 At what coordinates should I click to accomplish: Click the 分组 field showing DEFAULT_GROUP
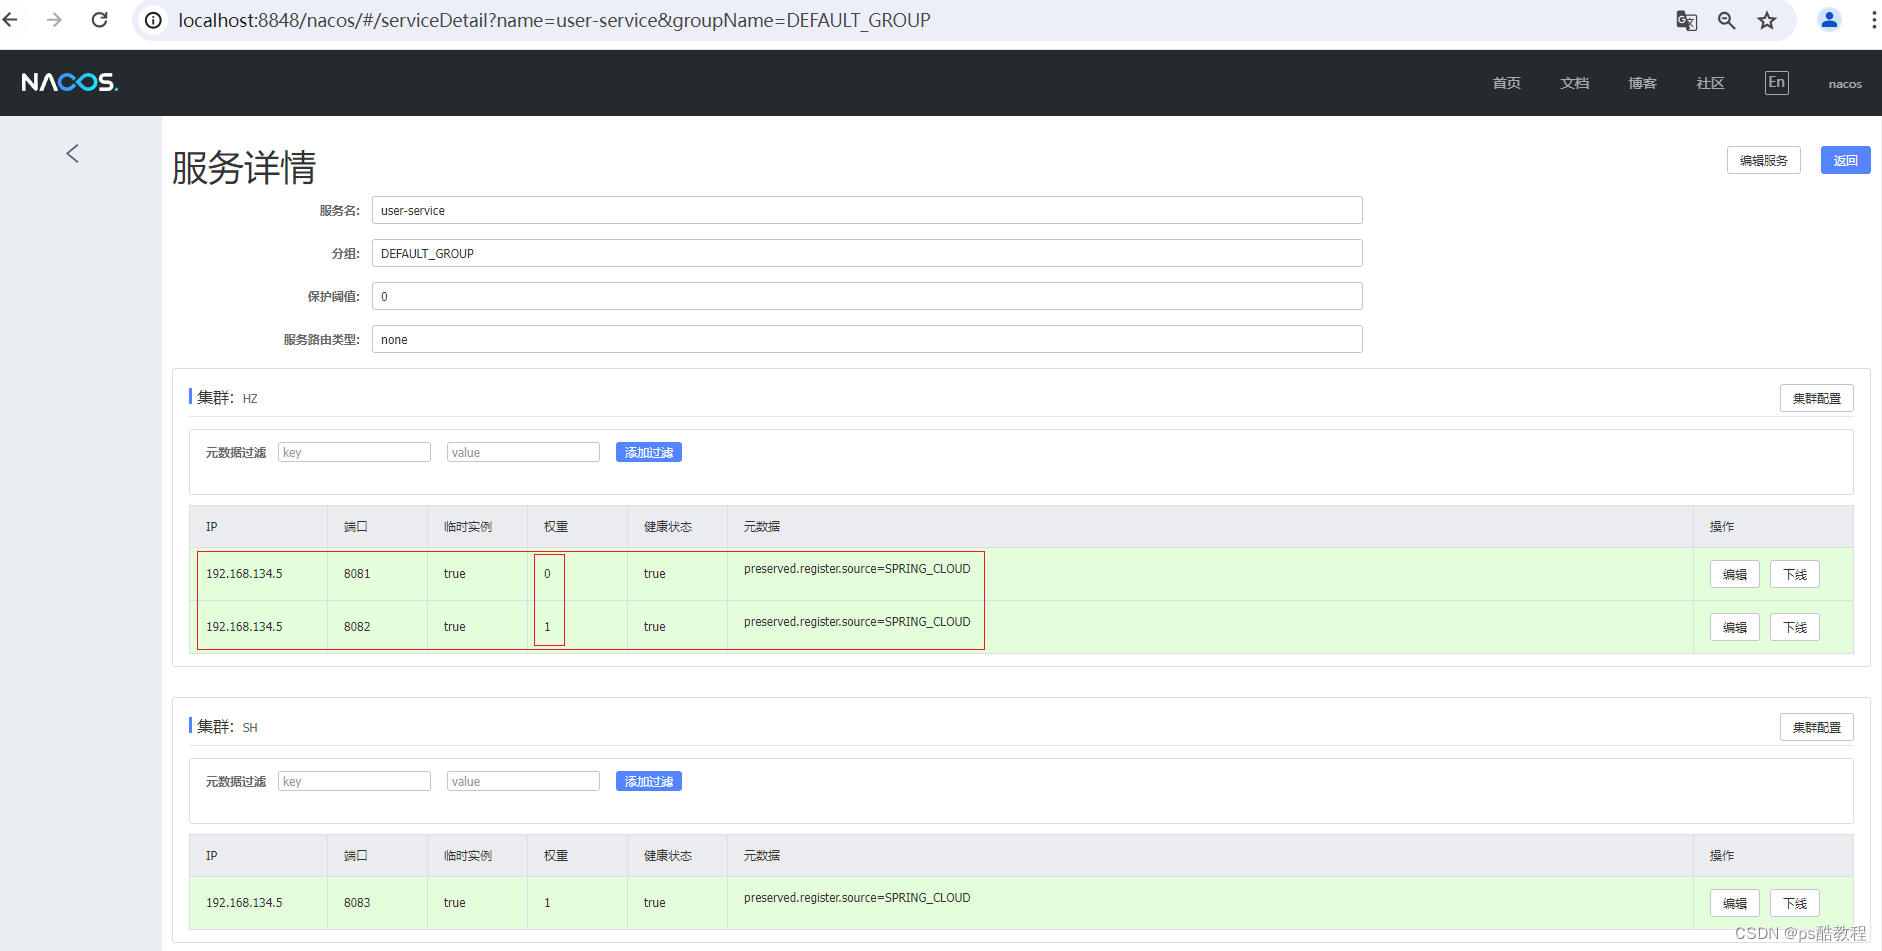[867, 253]
